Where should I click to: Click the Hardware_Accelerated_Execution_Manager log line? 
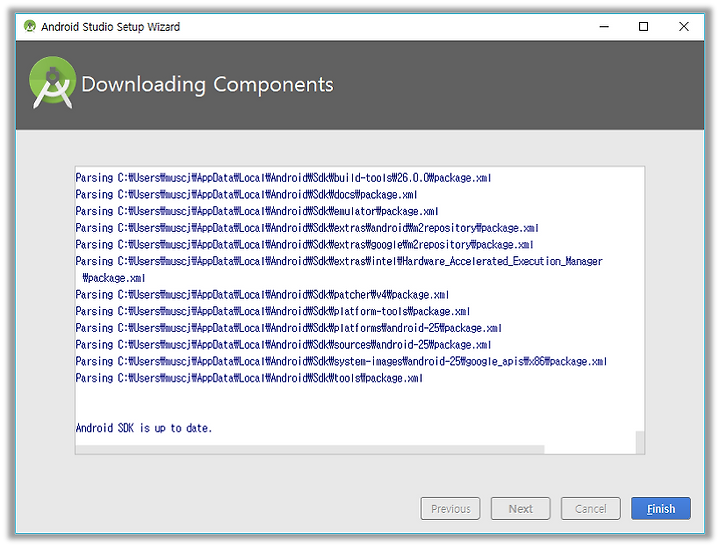(x=339, y=269)
